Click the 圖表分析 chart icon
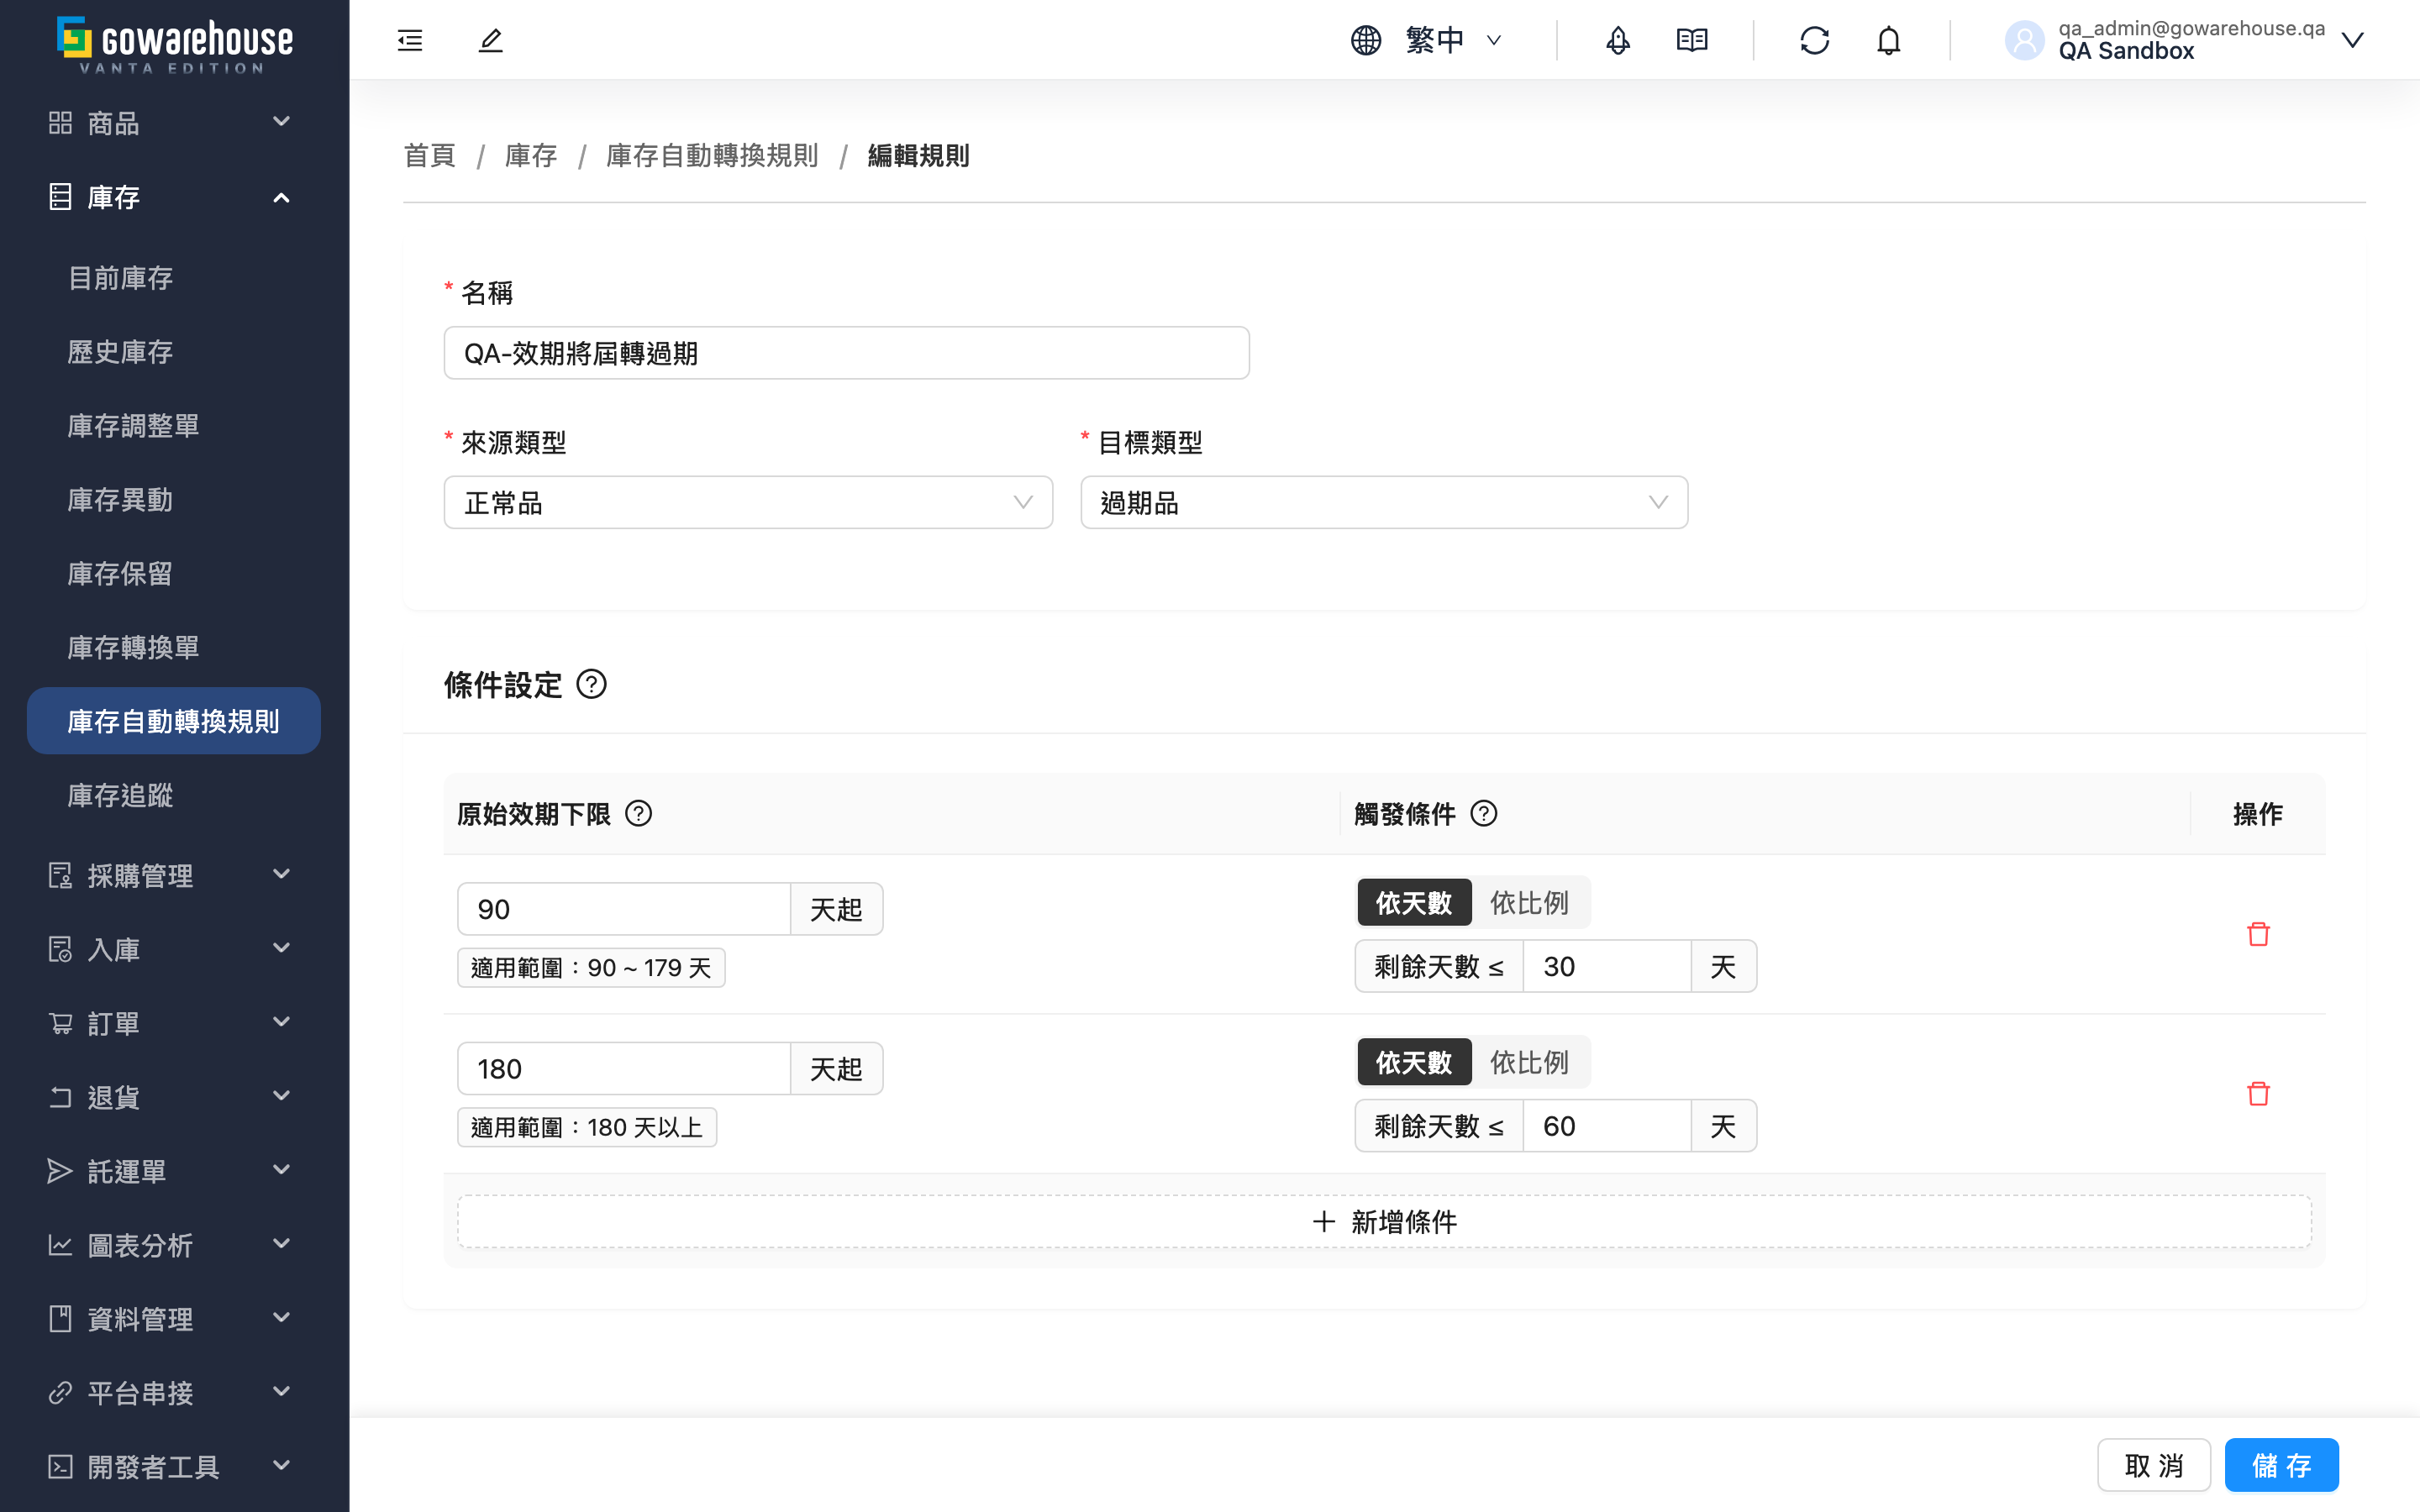Viewport: 2420px width, 1512px height. (60, 1245)
